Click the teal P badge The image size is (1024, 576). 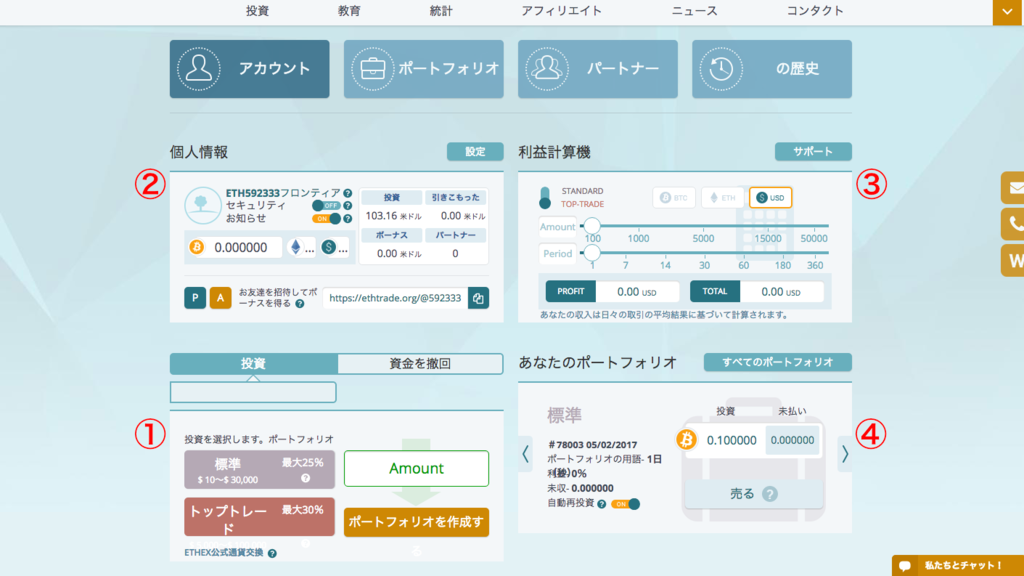tap(195, 298)
